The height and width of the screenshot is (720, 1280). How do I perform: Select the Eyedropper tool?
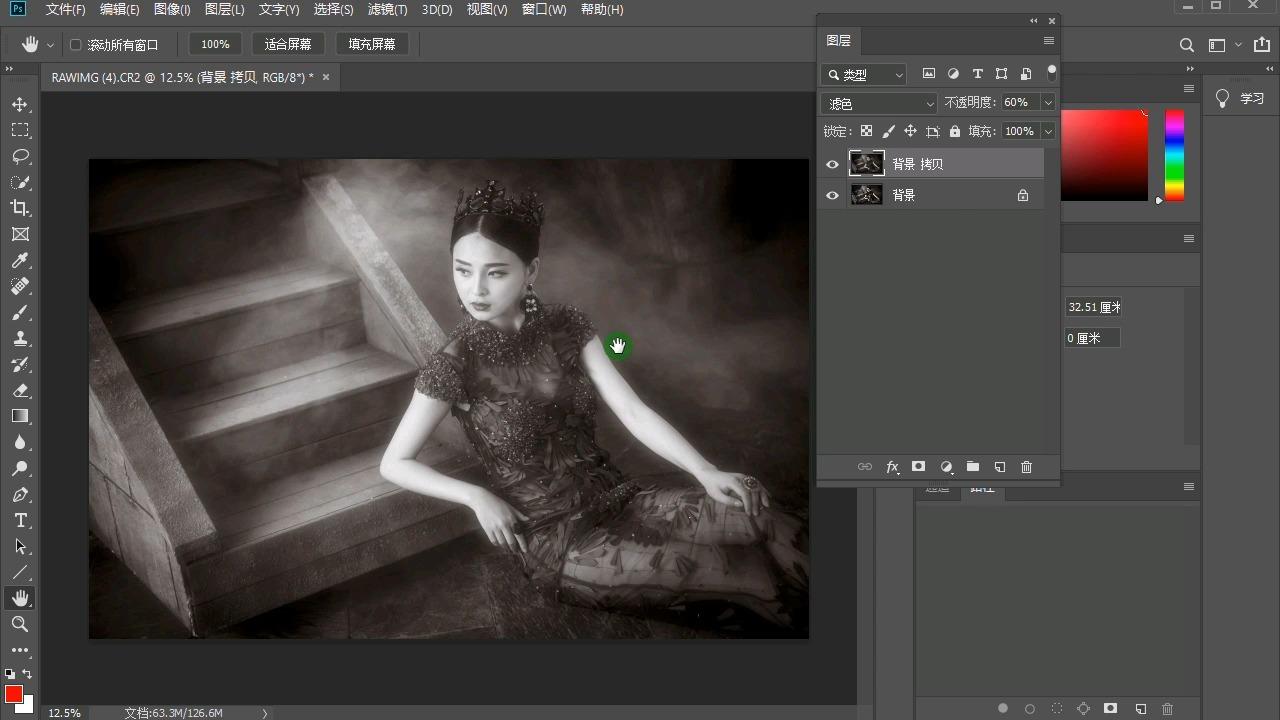(x=20, y=260)
